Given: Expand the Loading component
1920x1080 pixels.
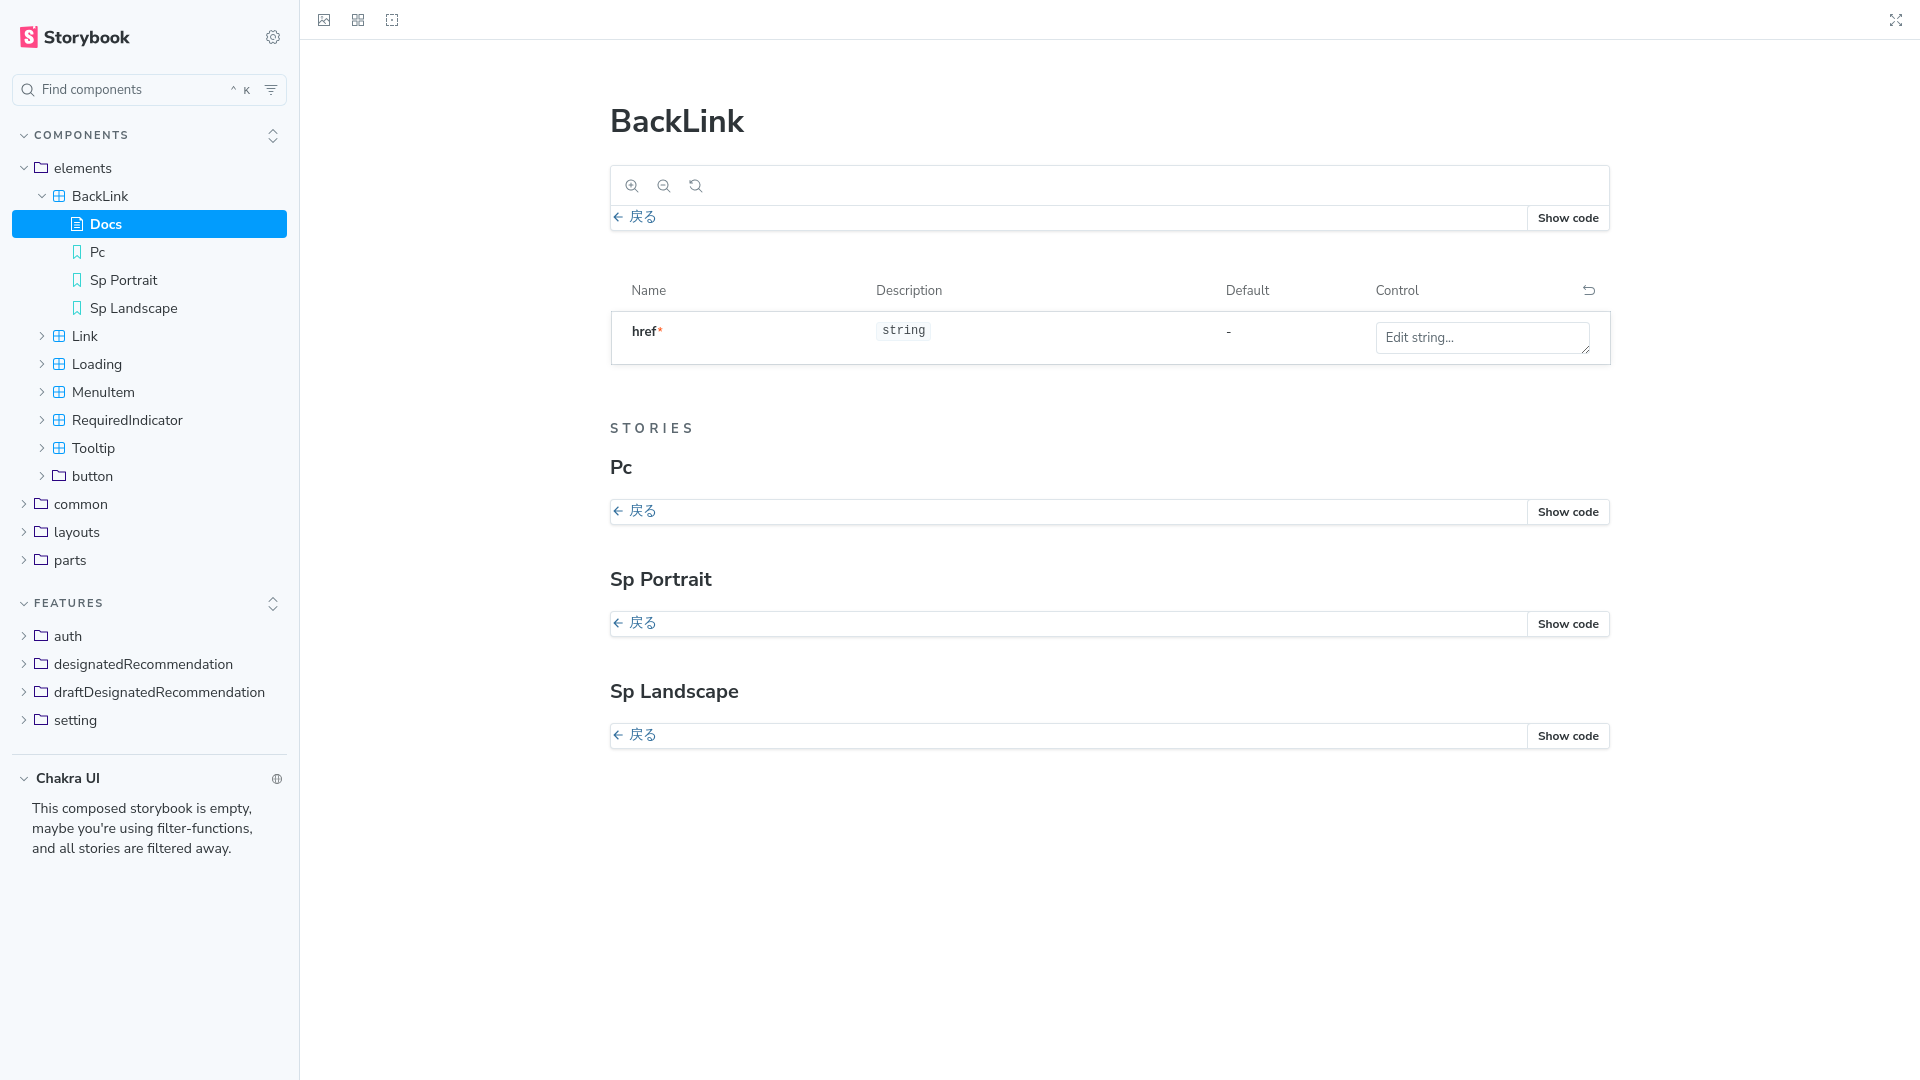Looking at the screenshot, I should pyautogui.click(x=149, y=364).
